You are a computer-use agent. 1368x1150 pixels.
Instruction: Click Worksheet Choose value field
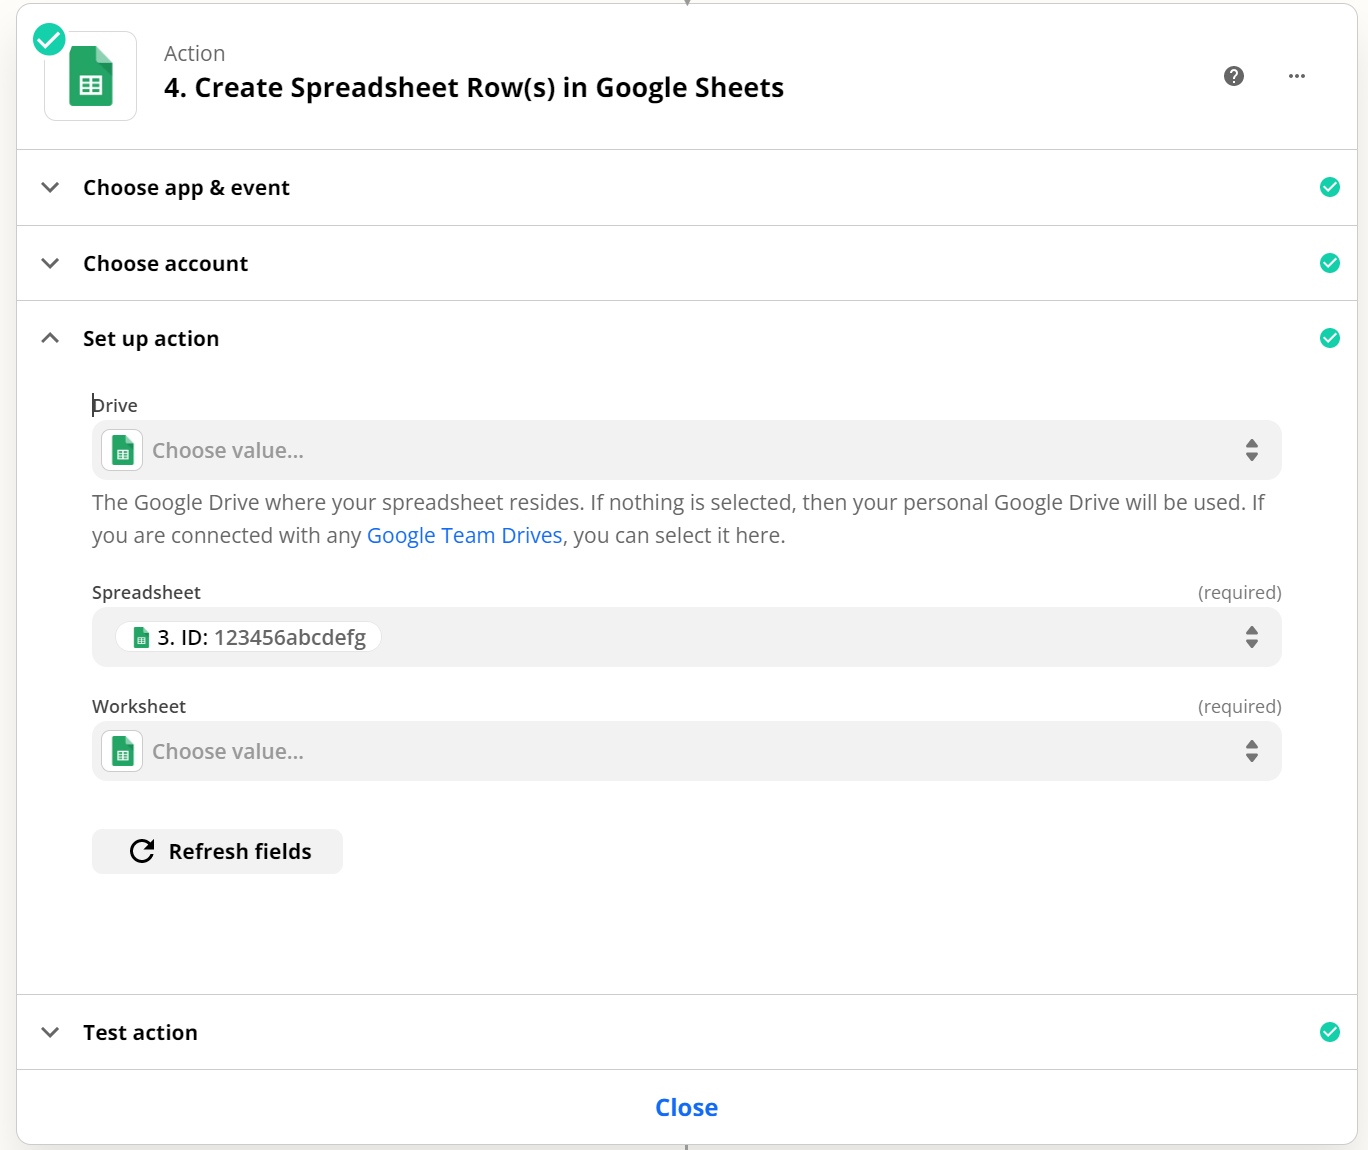687,751
